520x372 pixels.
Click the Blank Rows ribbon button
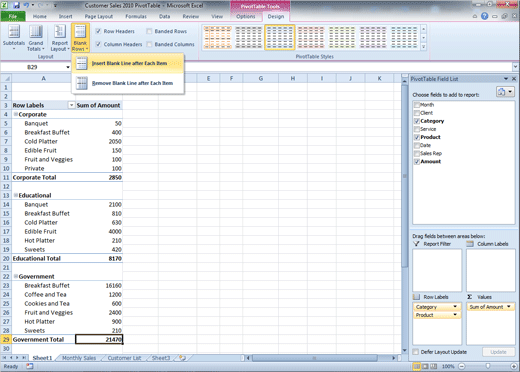[x=80, y=38]
